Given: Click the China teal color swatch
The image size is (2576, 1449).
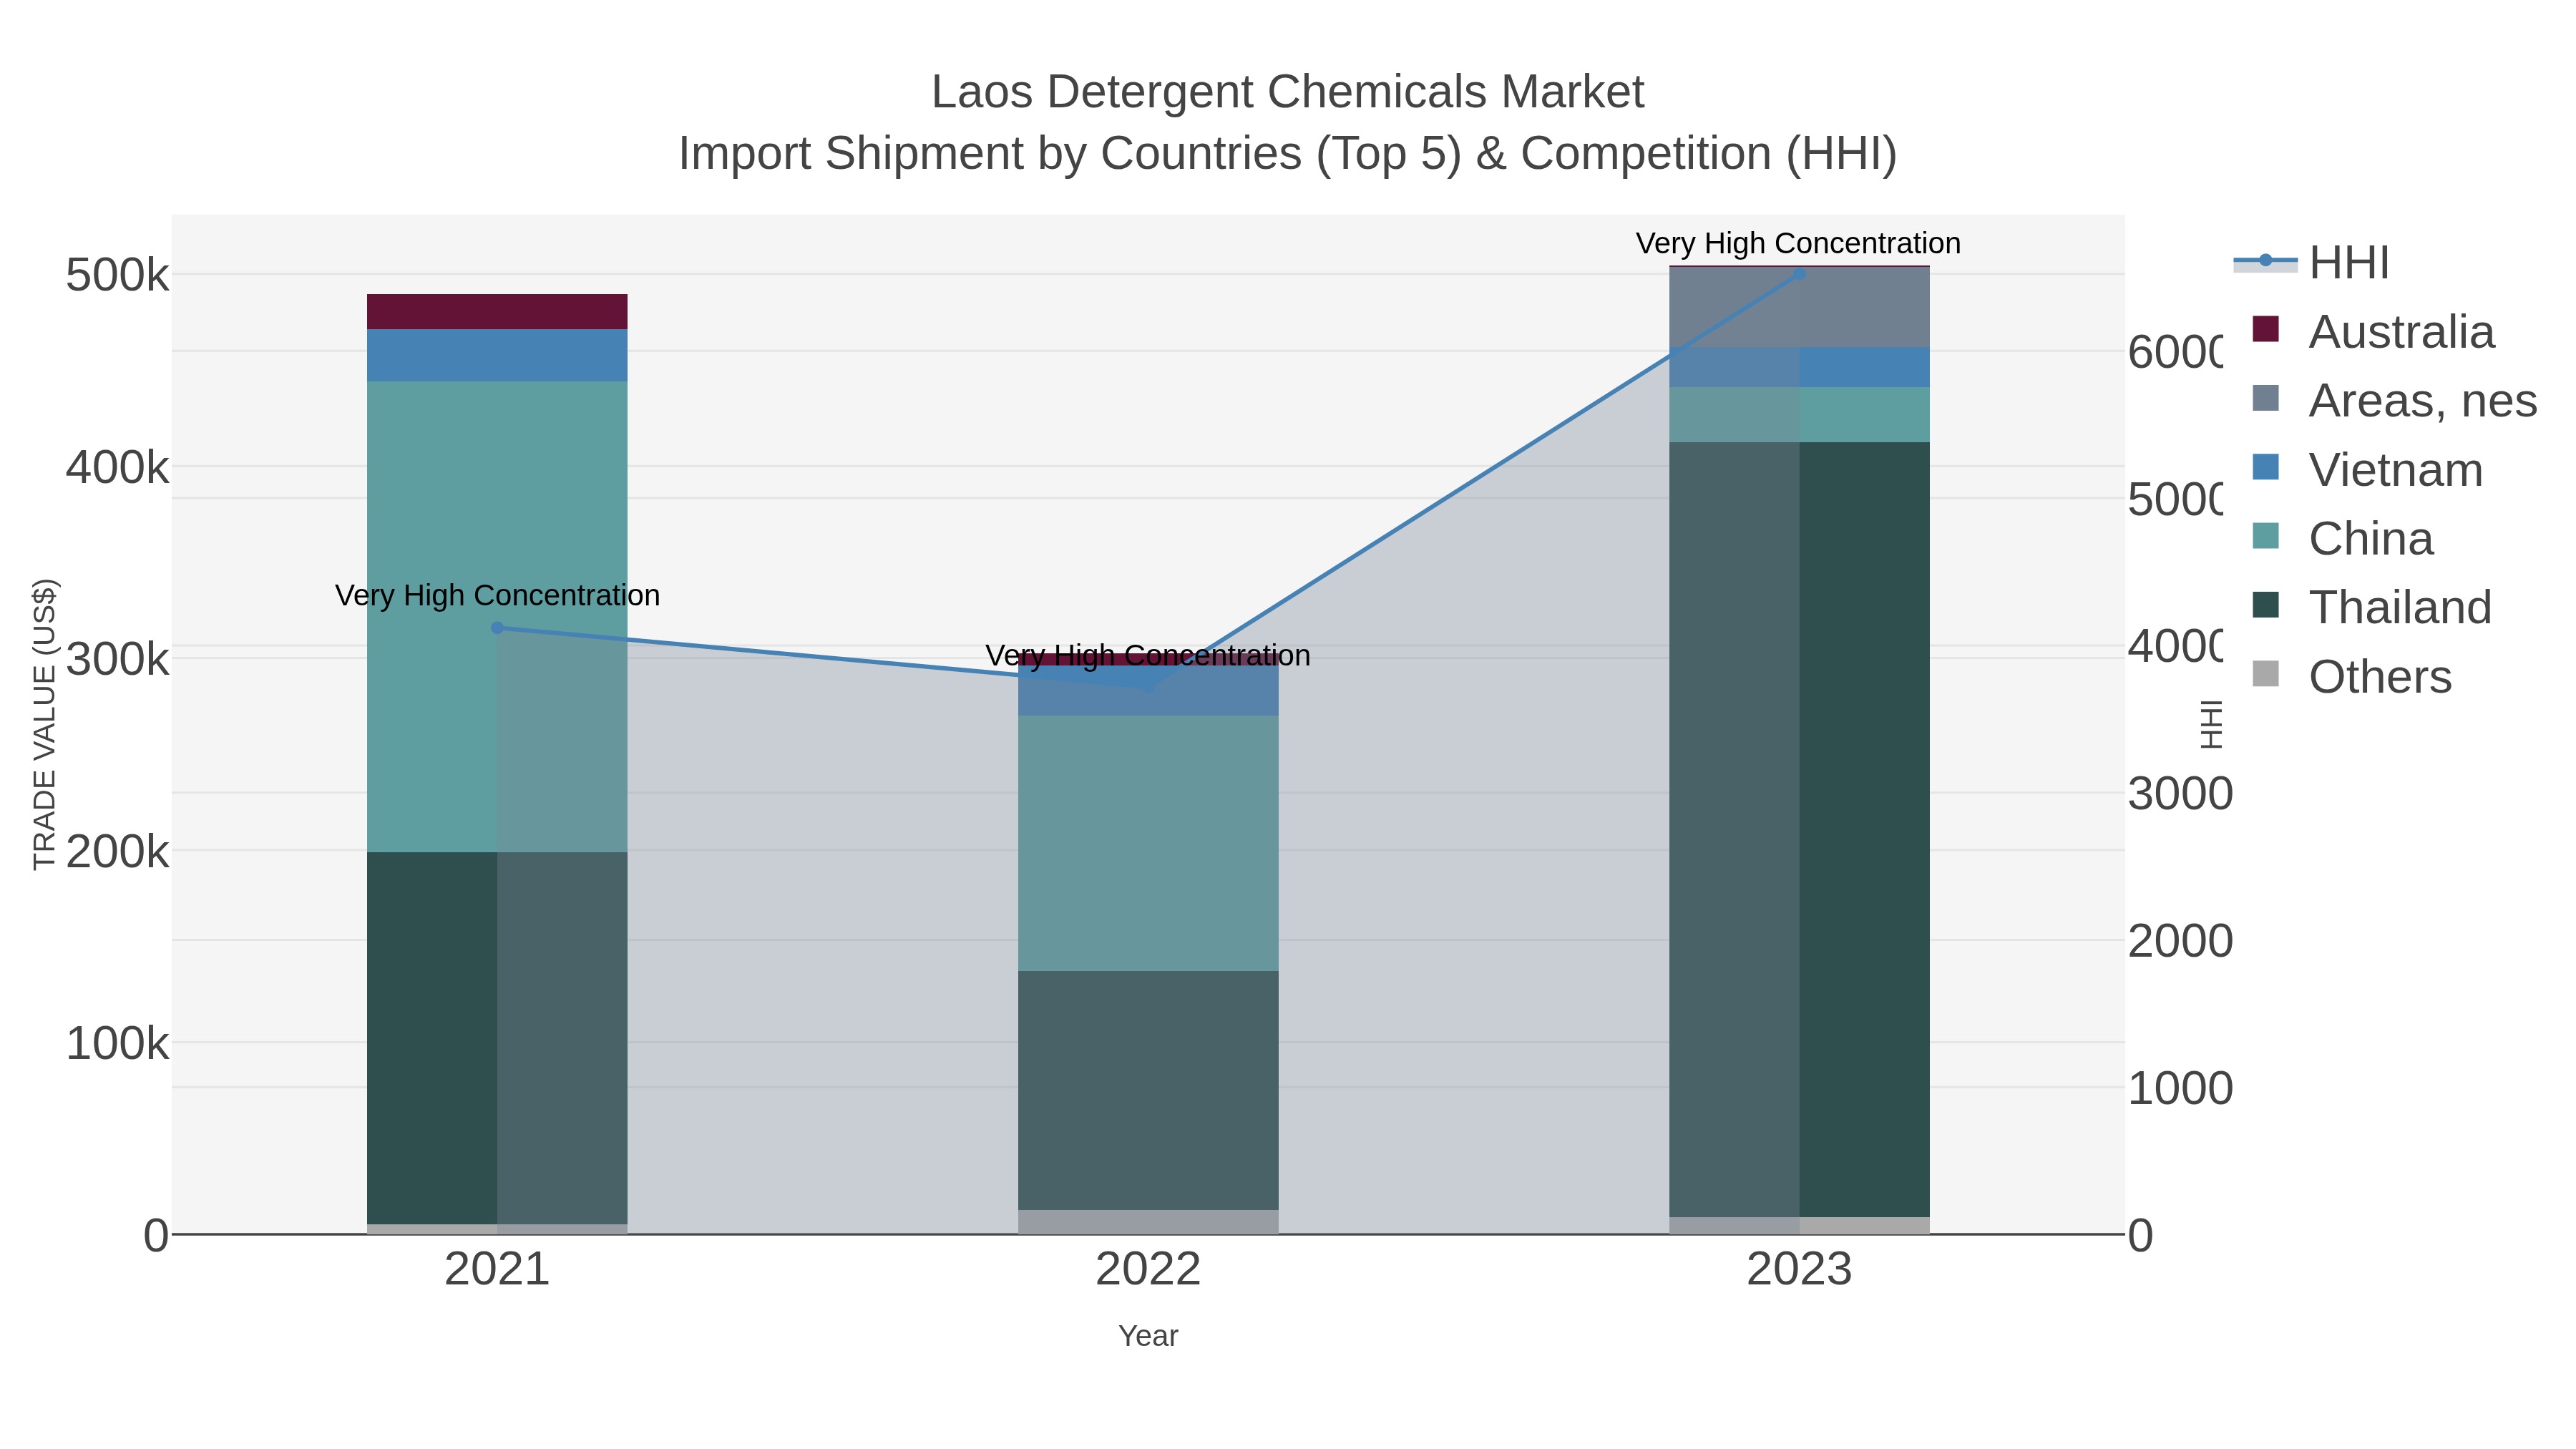Looking at the screenshot, I should 2265,536.
